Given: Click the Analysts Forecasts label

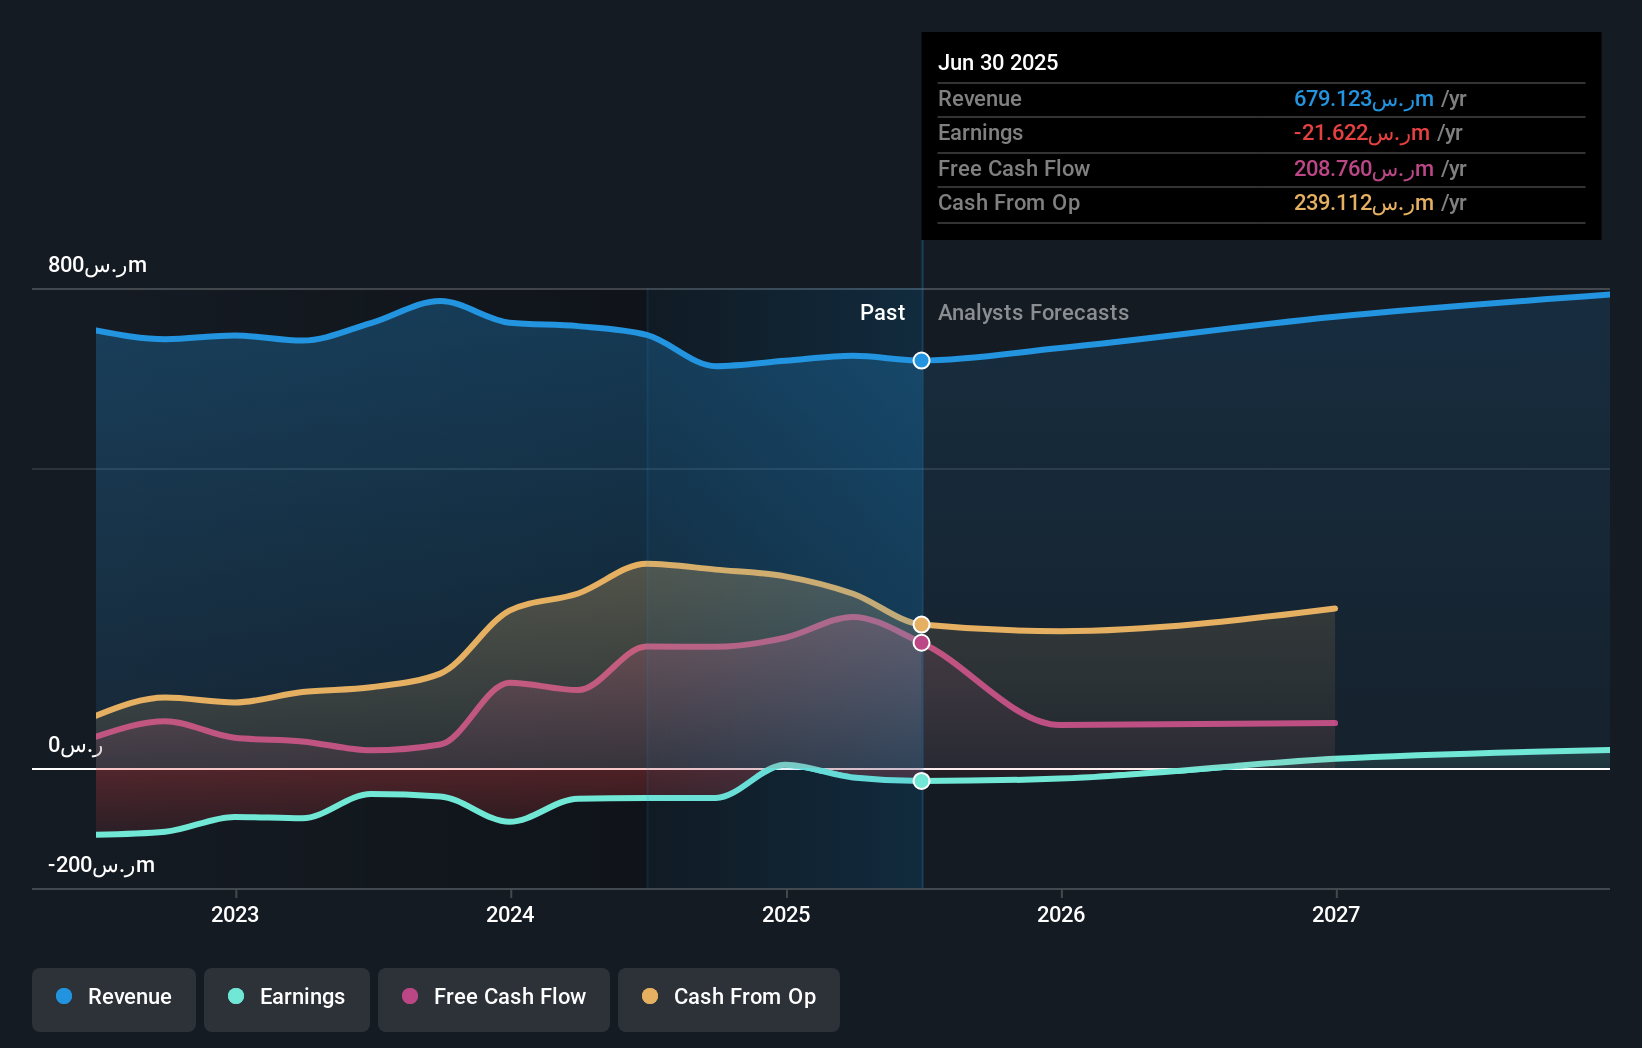Looking at the screenshot, I should tap(1033, 312).
